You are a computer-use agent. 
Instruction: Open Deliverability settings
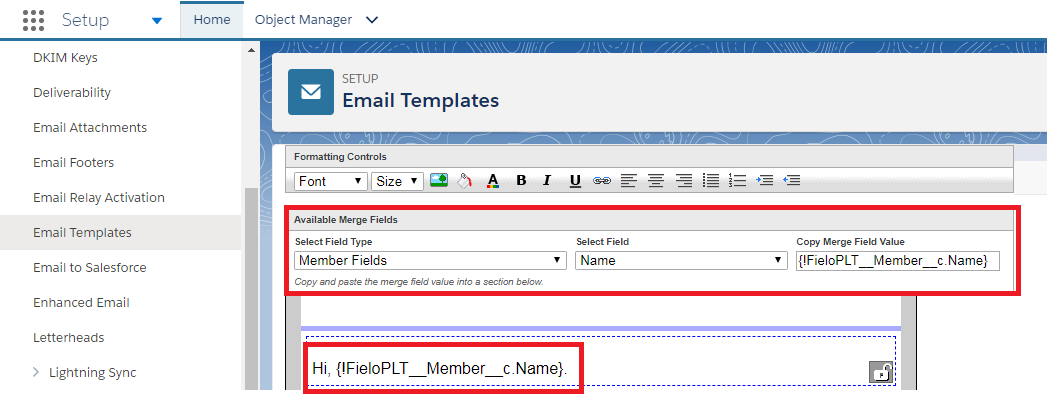[72, 92]
